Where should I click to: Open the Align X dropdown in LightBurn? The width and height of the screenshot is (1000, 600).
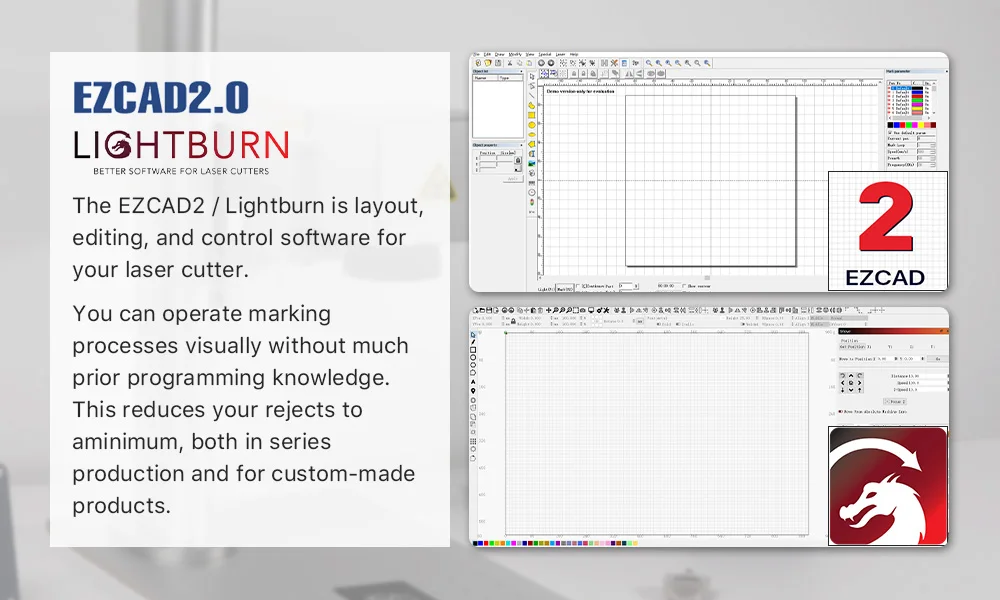click(x=820, y=318)
